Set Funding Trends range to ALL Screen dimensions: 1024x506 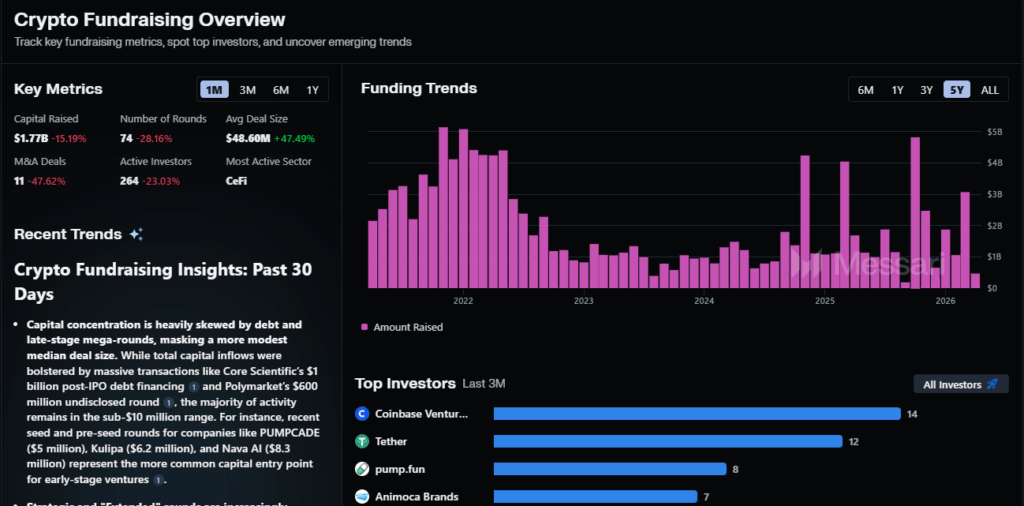coord(989,90)
